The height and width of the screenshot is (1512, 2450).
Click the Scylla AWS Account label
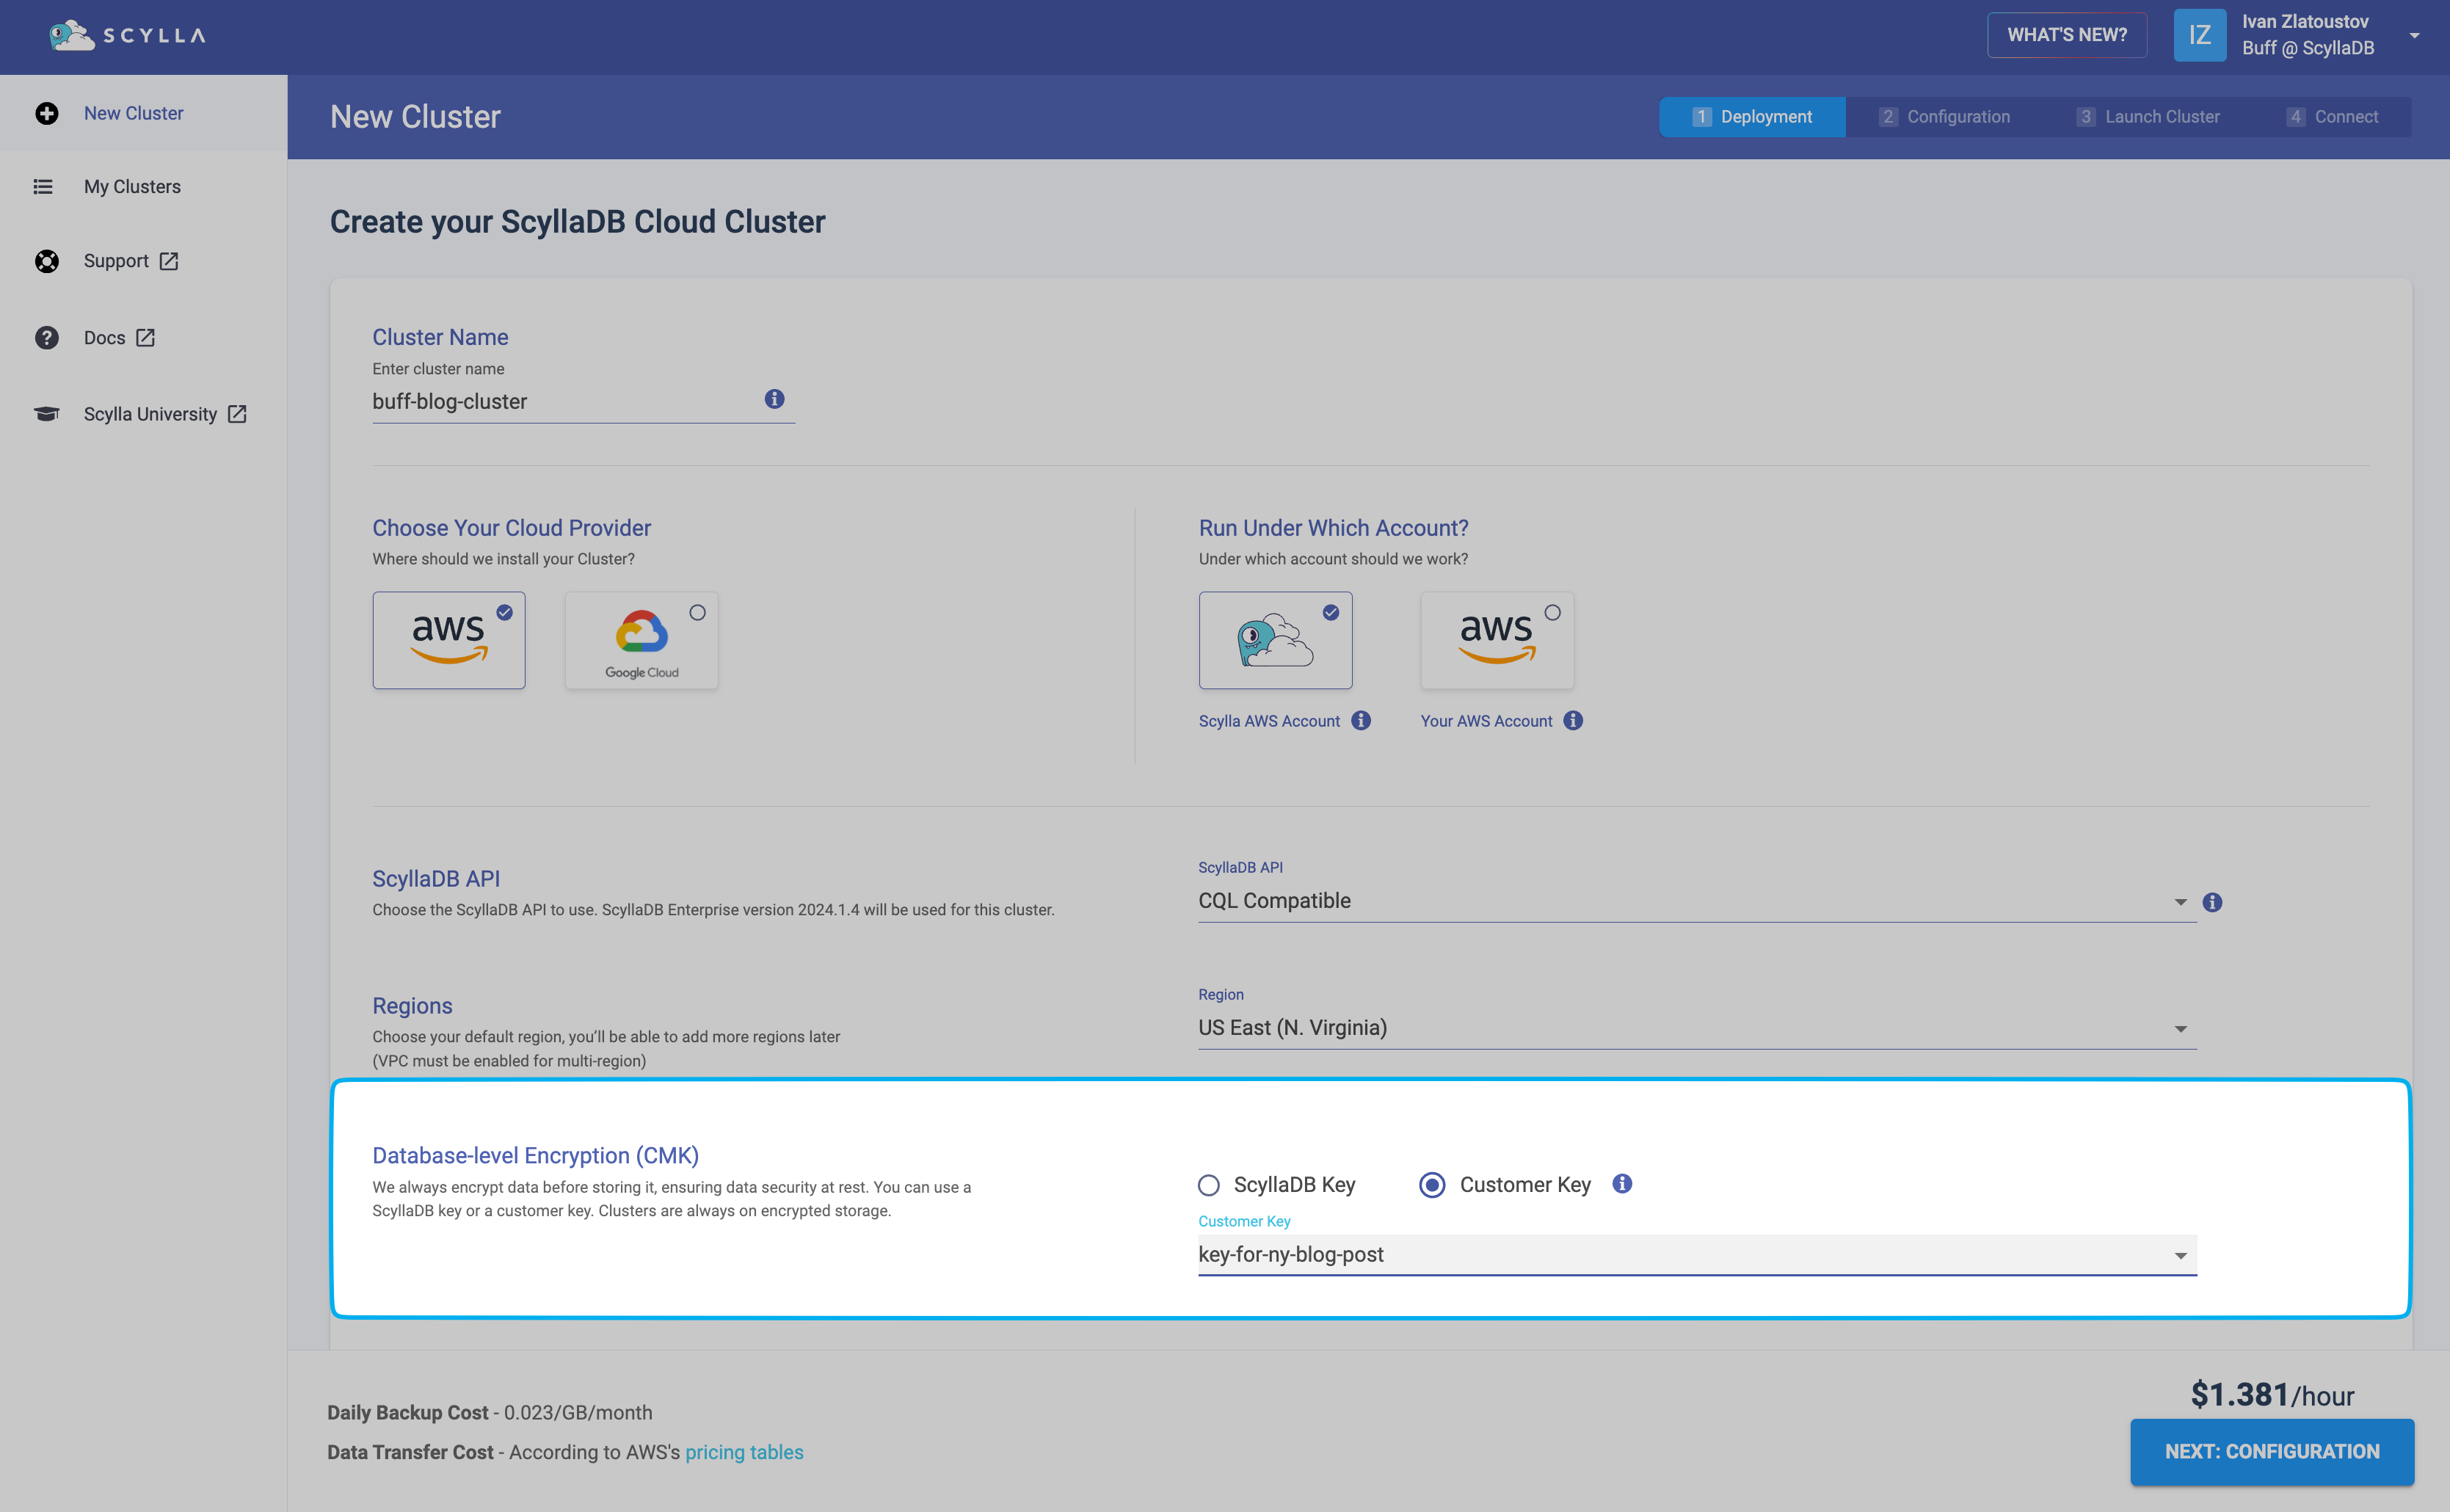1269,721
